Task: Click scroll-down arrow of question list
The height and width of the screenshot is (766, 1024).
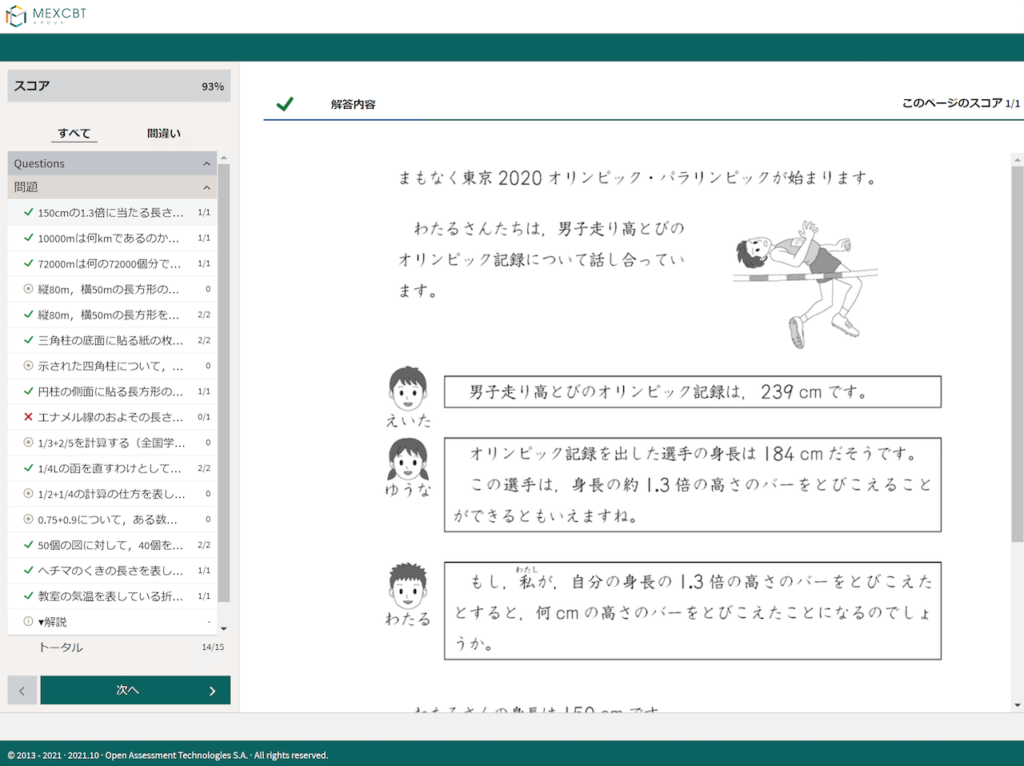Action: tap(223, 628)
